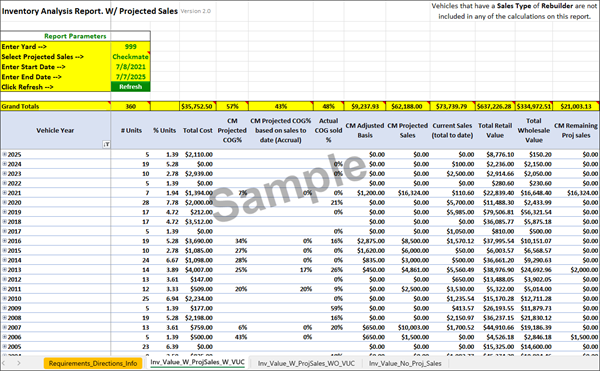This screenshot has height=371, width=600.
Task: Click Grand Totals value $21,003.13
Action: [x=576, y=106]
